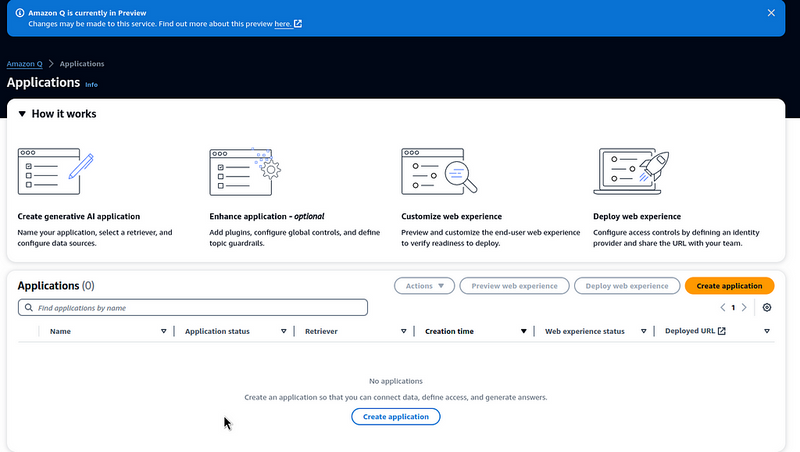Sort by Application status column
Image resolution: width=800 pixels, height=452 pixels.
(283, 331)
